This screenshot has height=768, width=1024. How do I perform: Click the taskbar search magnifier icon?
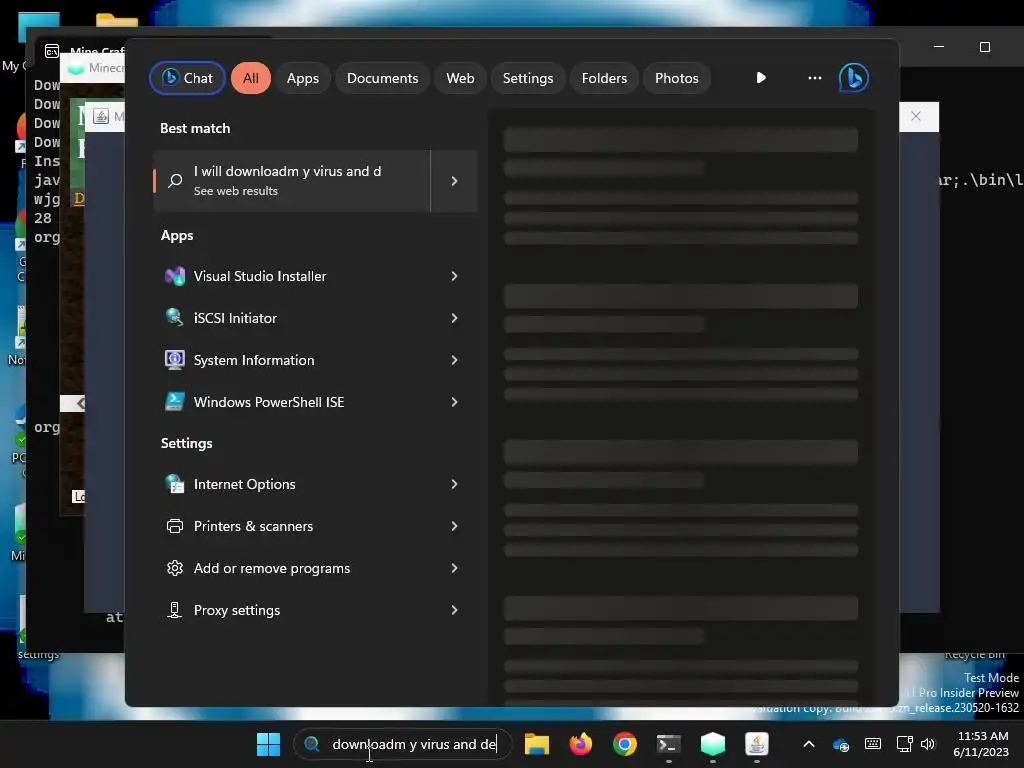pyautogui.click(x=312, y=744)
